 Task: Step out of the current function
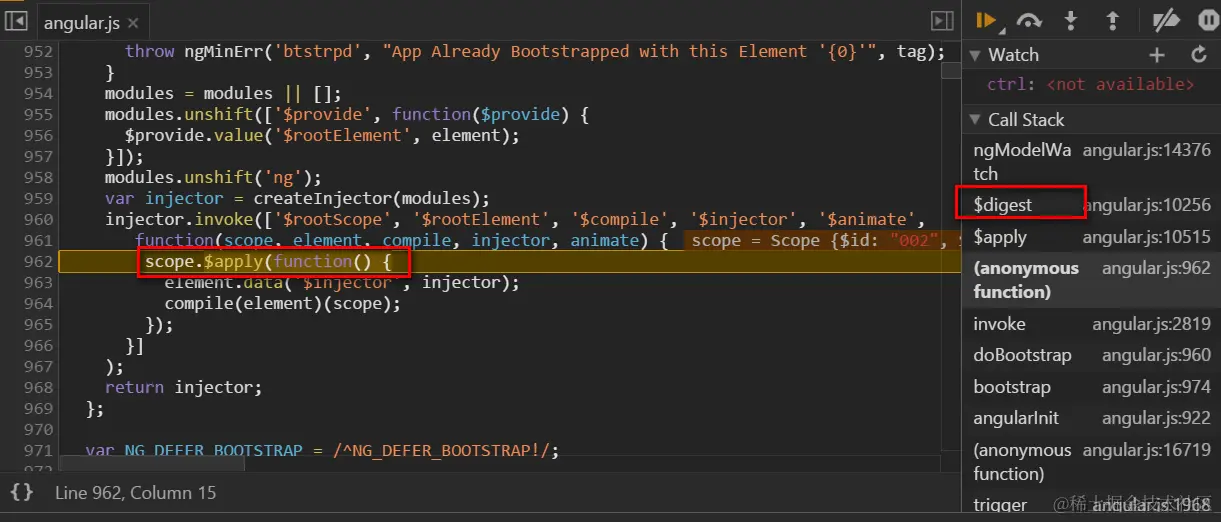1111,20
